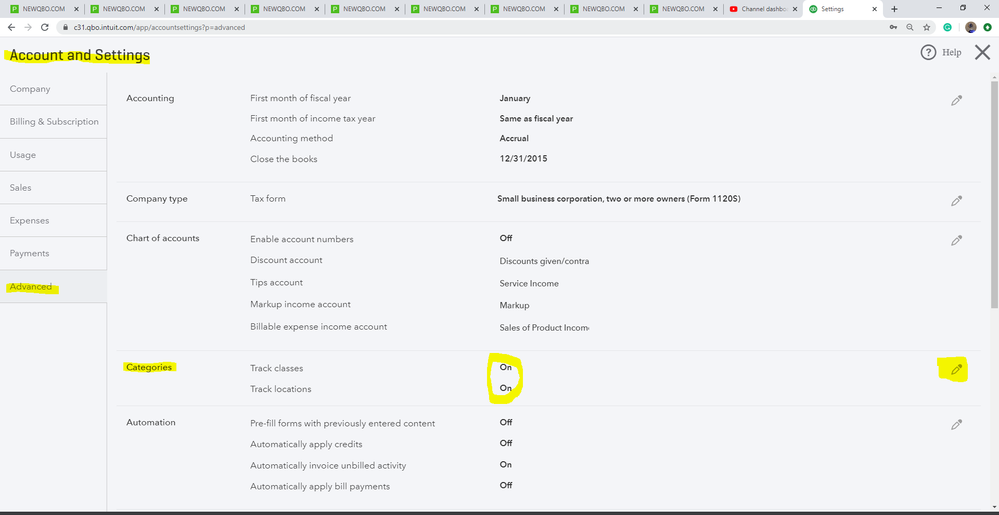The height and width of the screenshot is (515, 999).
Task: Bookmark this page with the star icon
Action: [926, 27]
